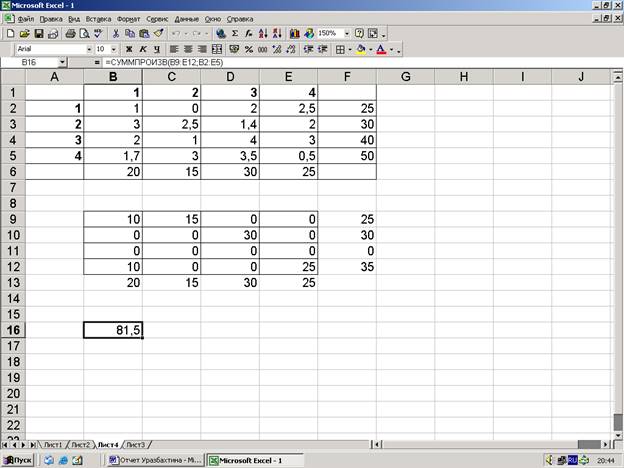
Task: Click the RU language indicator in tray
Action: 573,460
